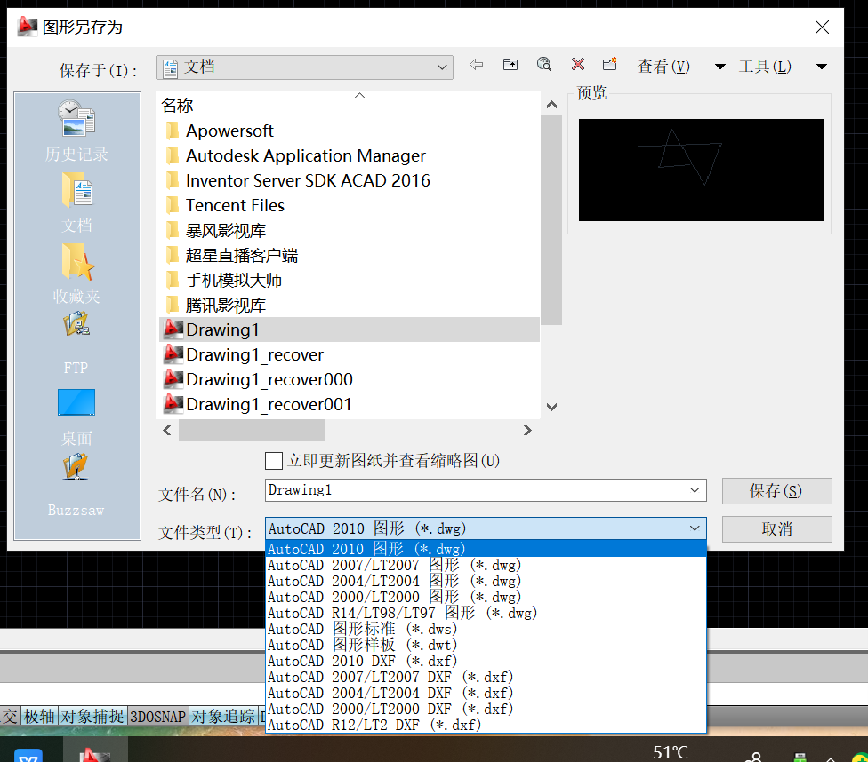The height and width of the screenshot is (763, 868).
Task: Click the file list scroll down arrow
Action: pyautogui.click(x=551, y=407)
